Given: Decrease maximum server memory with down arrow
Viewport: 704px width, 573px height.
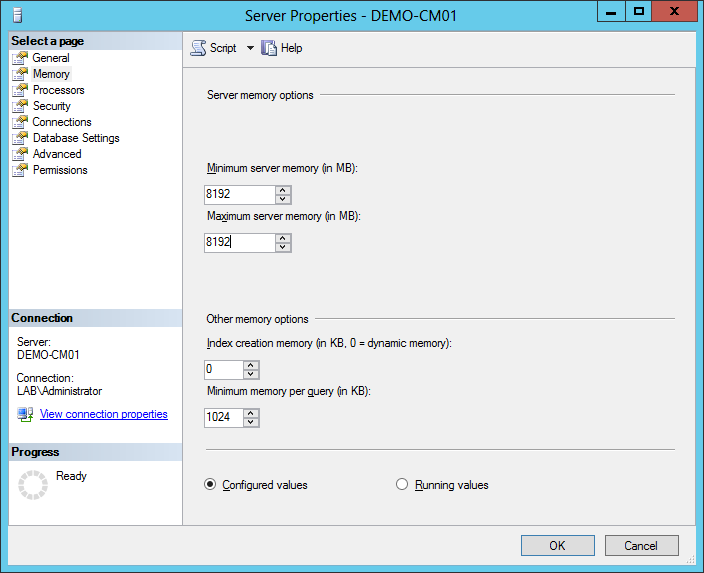Looking at the screenshot, I should pyautogui.click(x=283, y=247).
